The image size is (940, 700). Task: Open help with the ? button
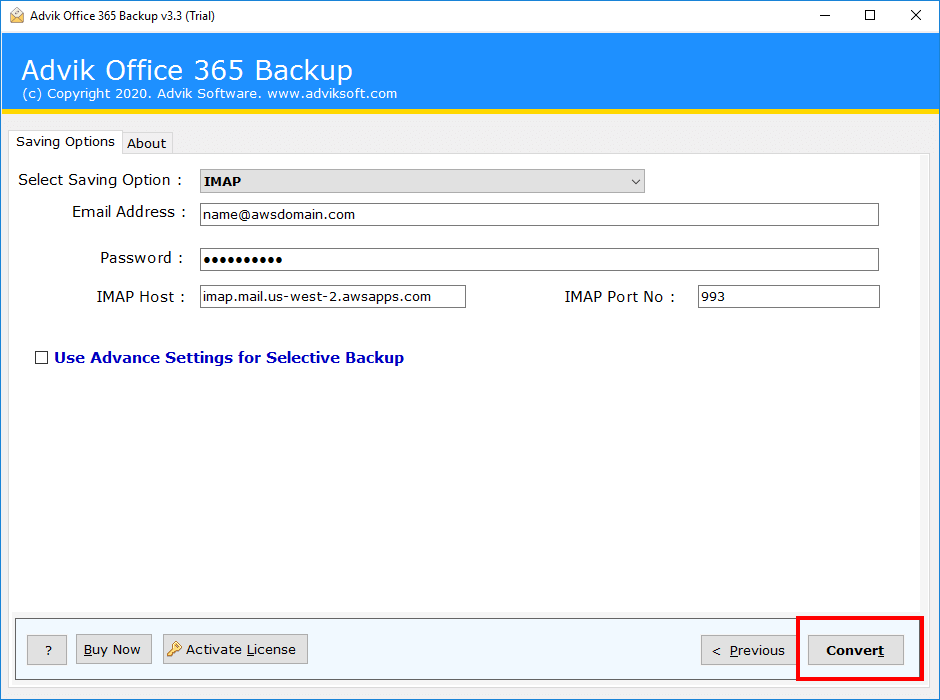[x=47, y=650]
